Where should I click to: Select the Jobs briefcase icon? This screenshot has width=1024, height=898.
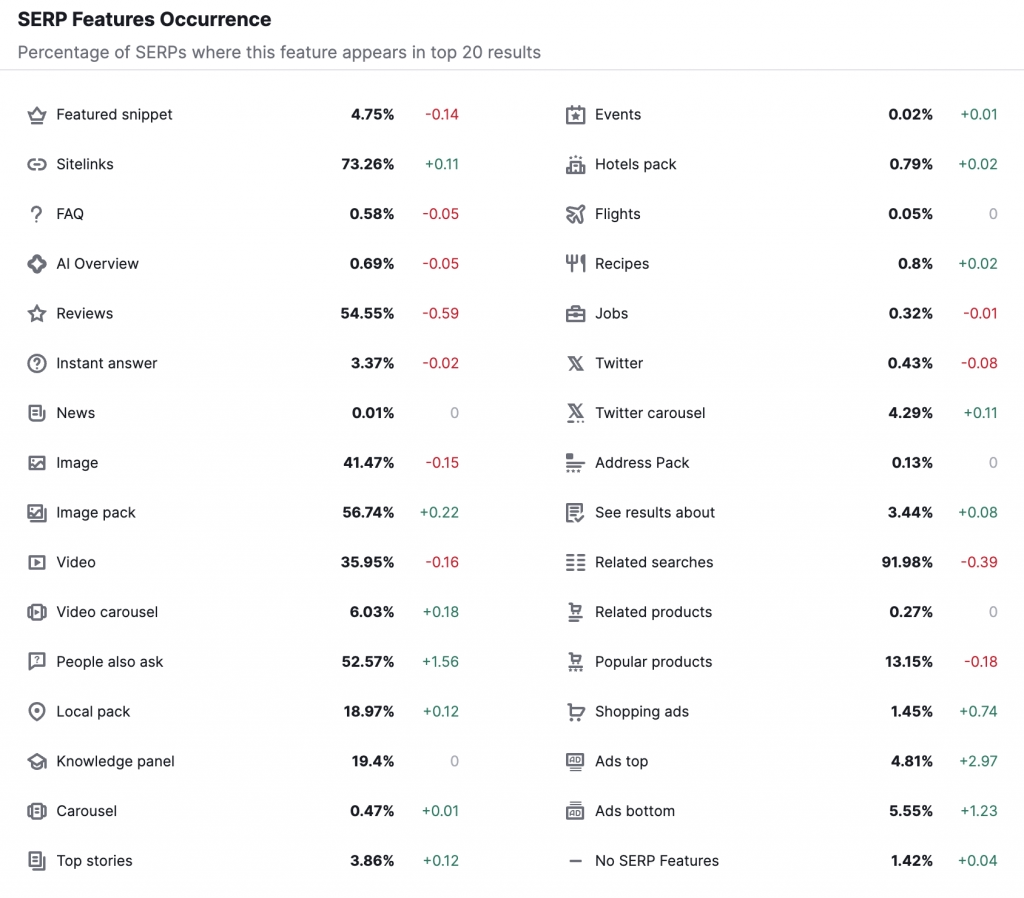575,313
